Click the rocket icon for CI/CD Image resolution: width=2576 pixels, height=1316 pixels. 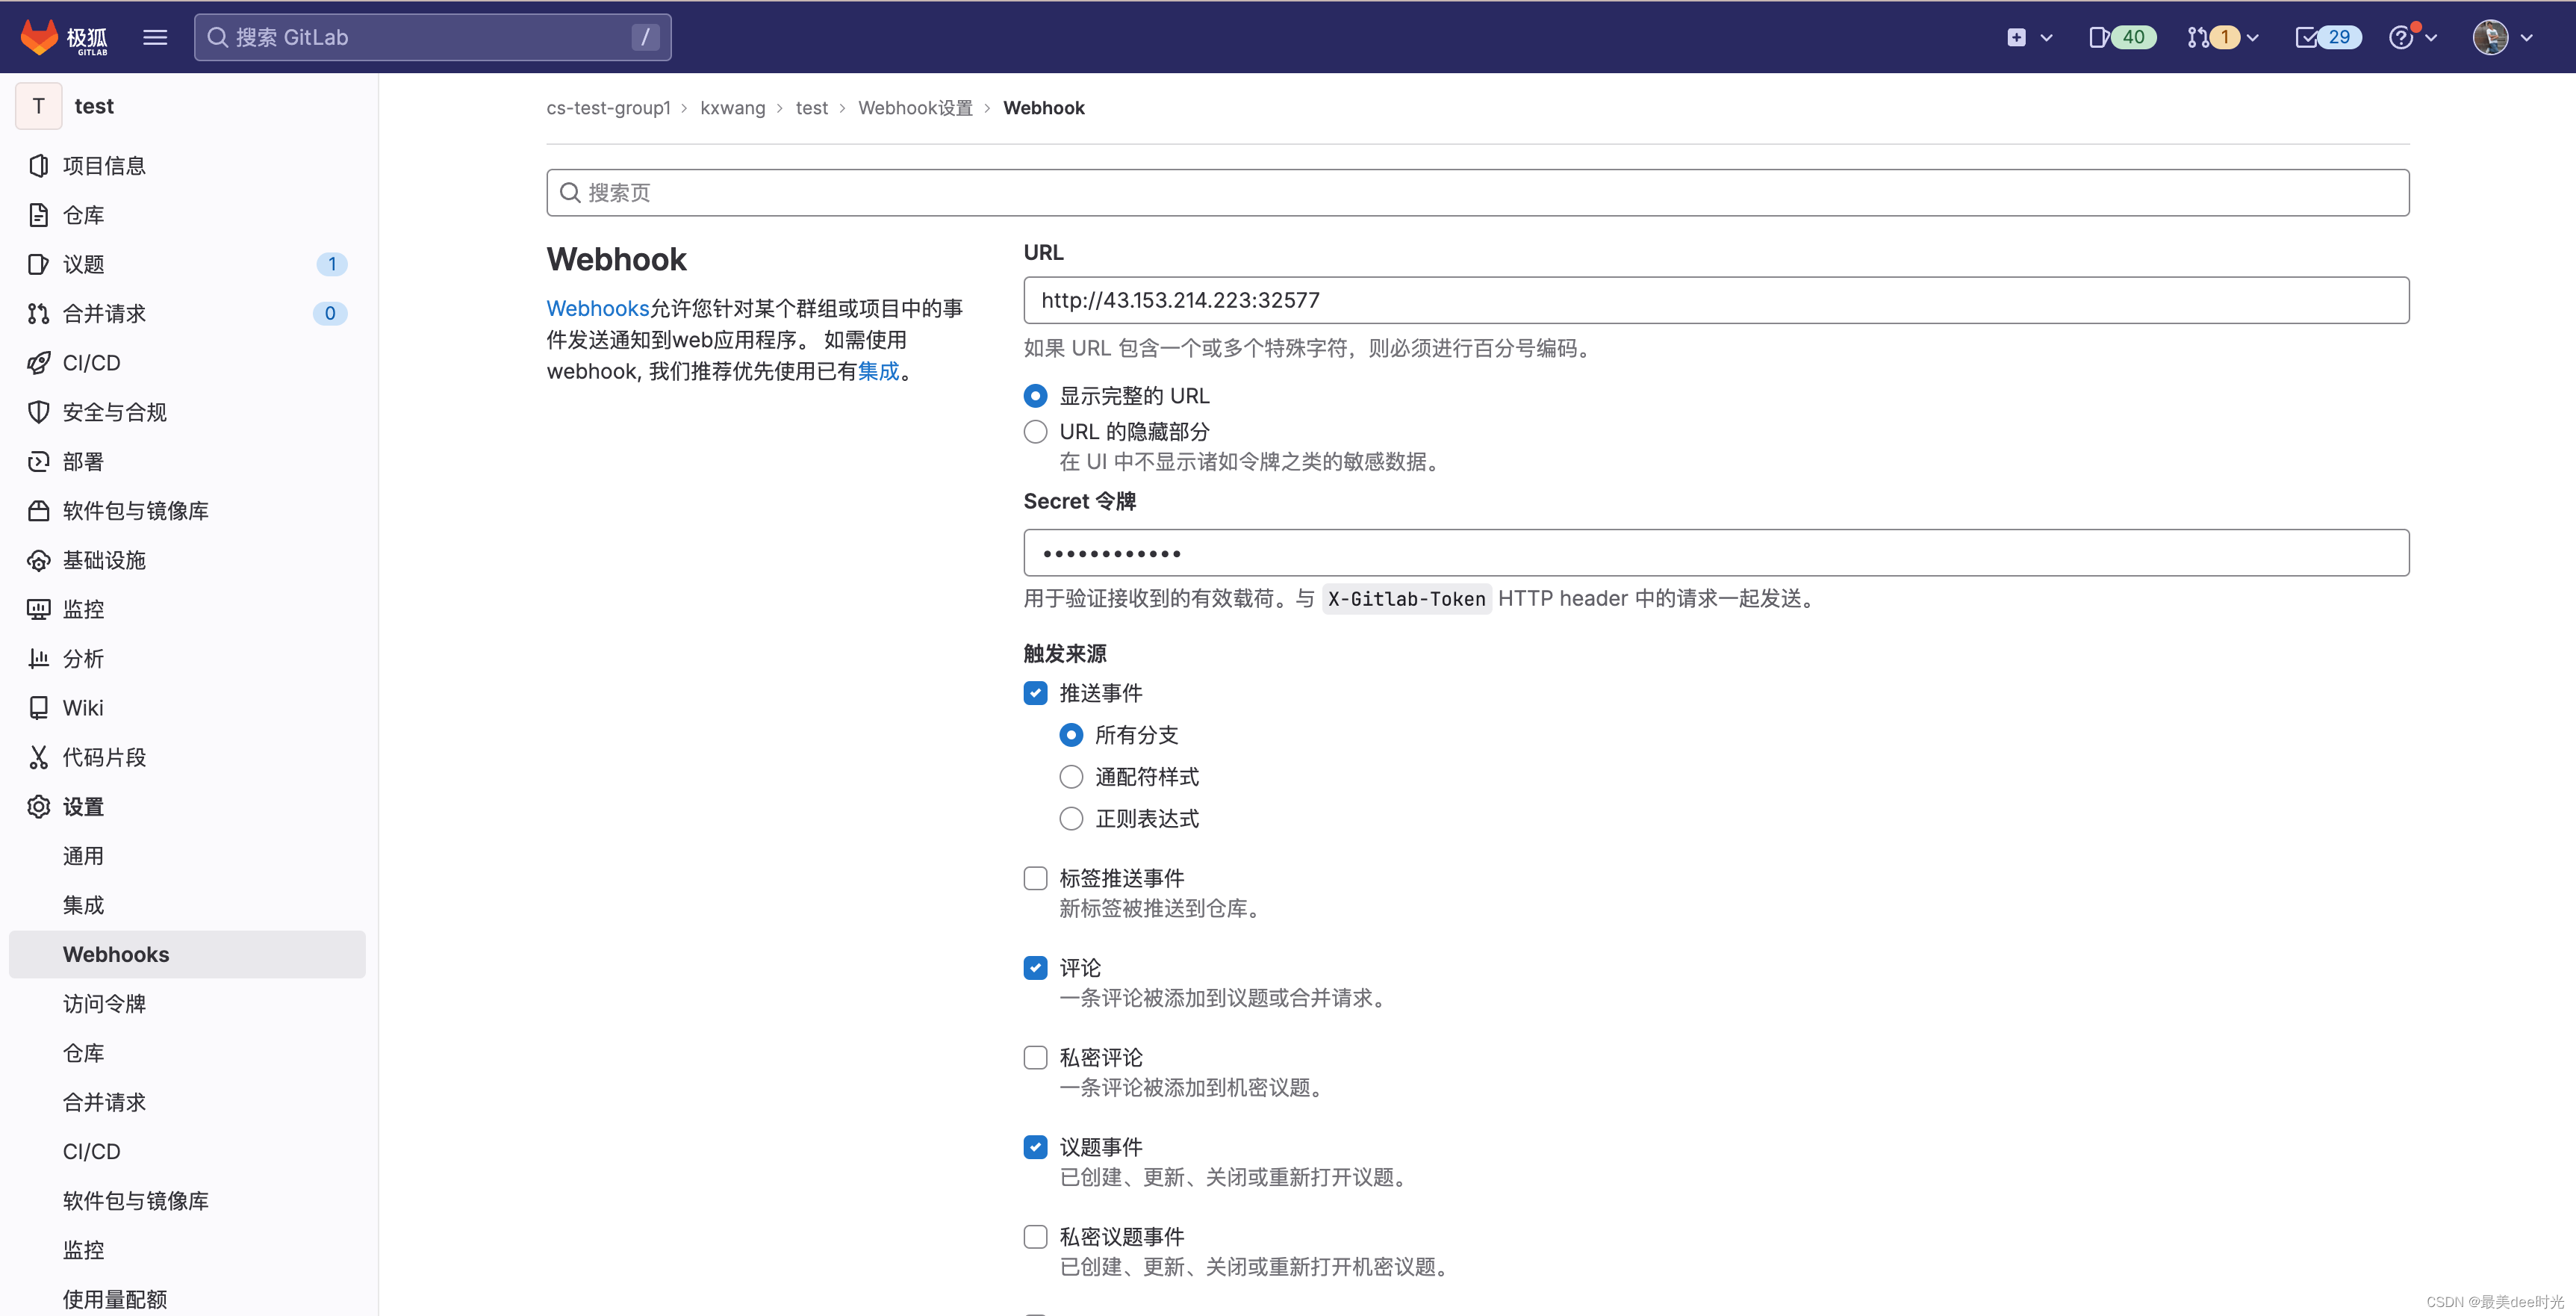tap(38, 363)
